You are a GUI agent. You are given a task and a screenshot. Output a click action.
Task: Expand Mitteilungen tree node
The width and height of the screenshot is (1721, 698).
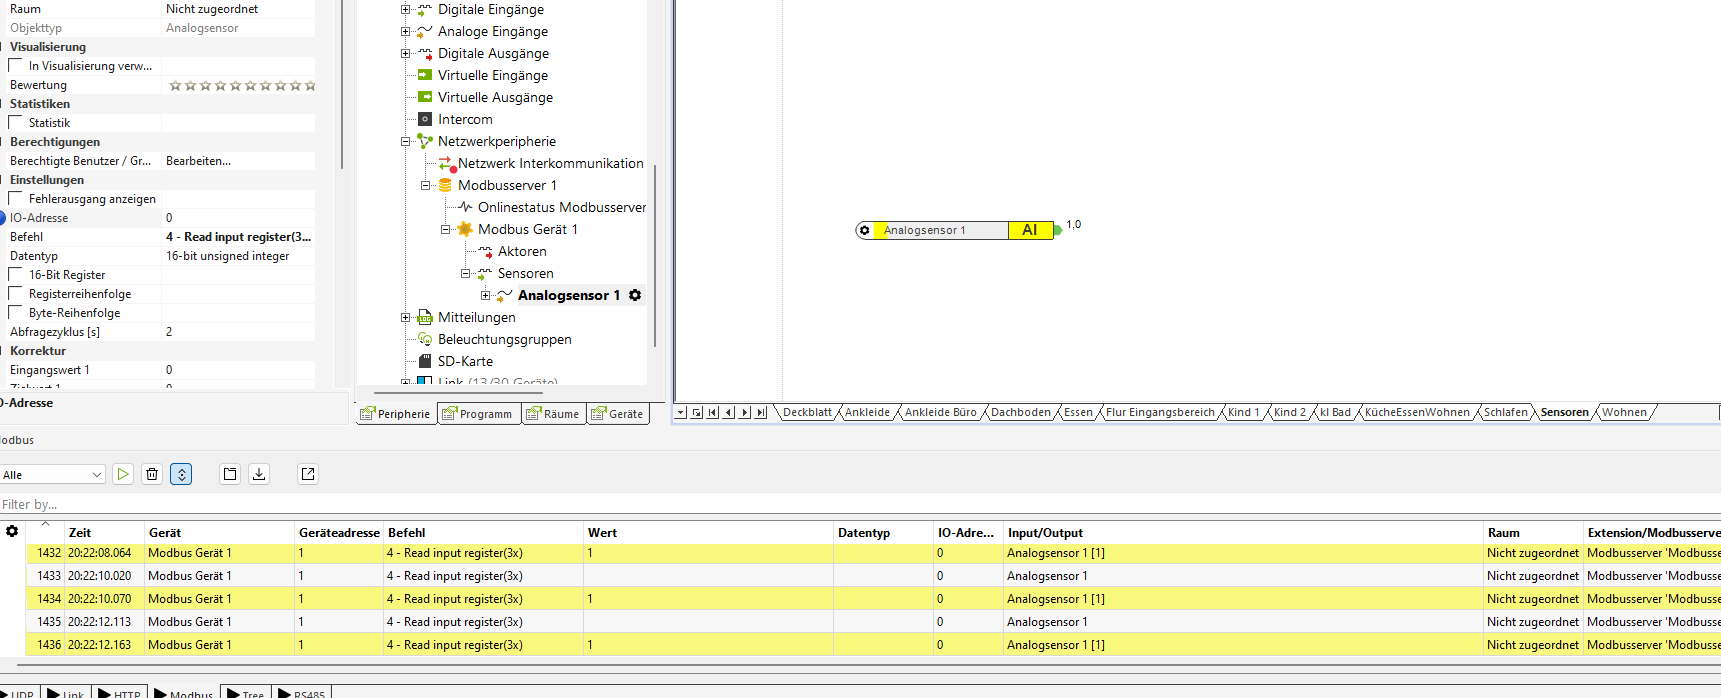pyautogui.click(x=406, y=317)
